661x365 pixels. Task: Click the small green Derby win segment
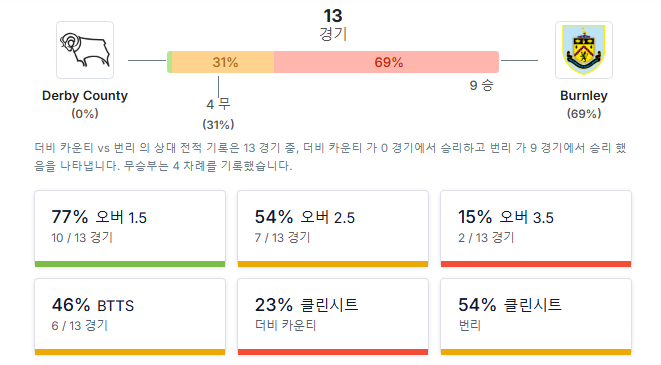pyautogui.click(x=169, y=62)
